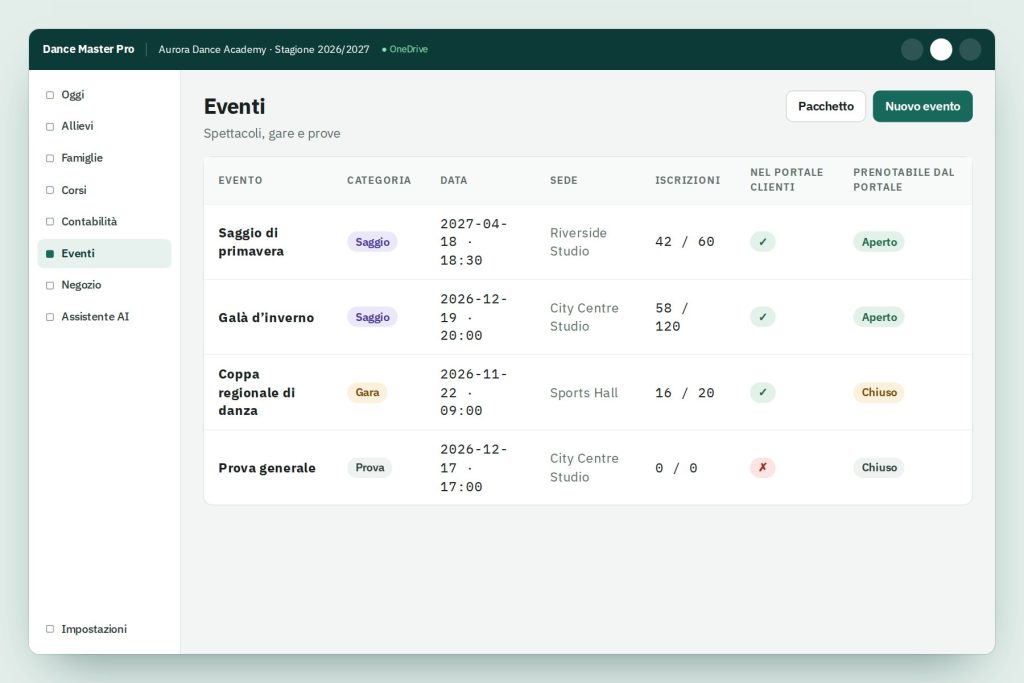1024x683 pixels.
Task: Click Aperto badge for Galà d'inverno
Action: (878, 317)
